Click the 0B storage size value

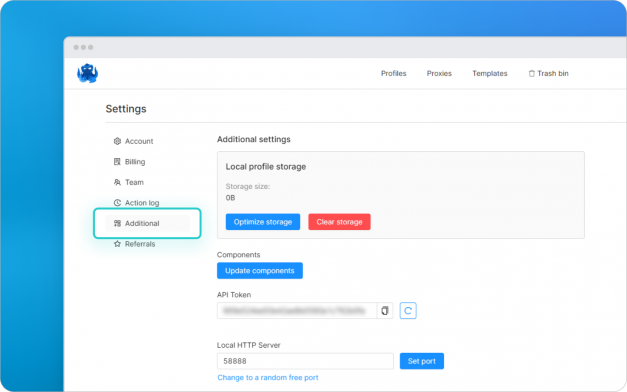click(x=230, y=198)
